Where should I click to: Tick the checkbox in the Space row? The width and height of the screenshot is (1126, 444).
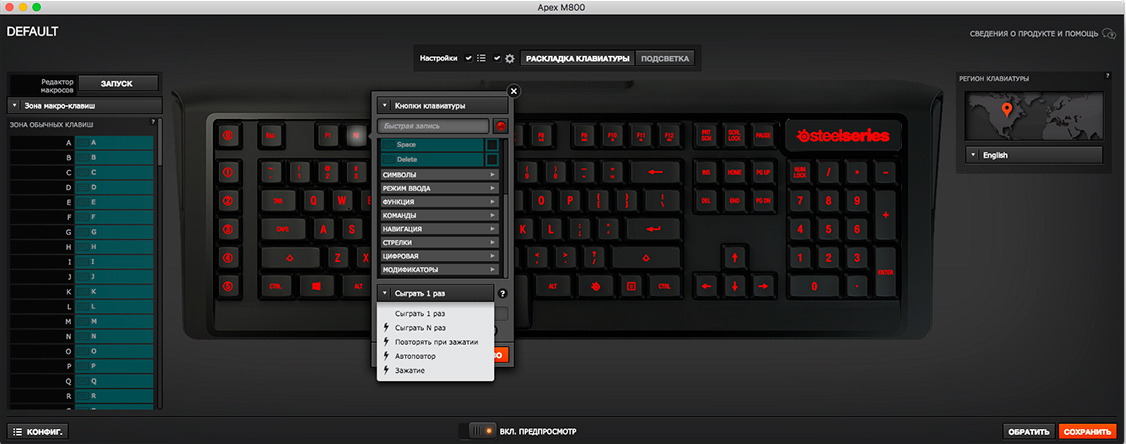click(492, 145)
